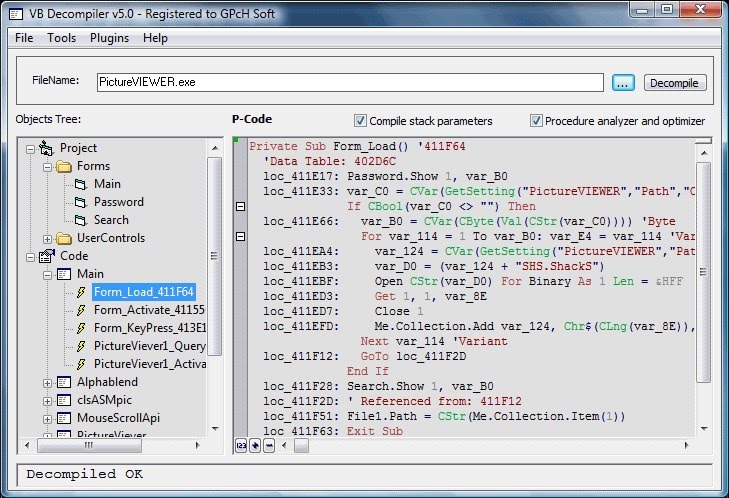
Task: Click the MouseScrollApi module icon
Action: pyautogui.click(x=65, y=418)
